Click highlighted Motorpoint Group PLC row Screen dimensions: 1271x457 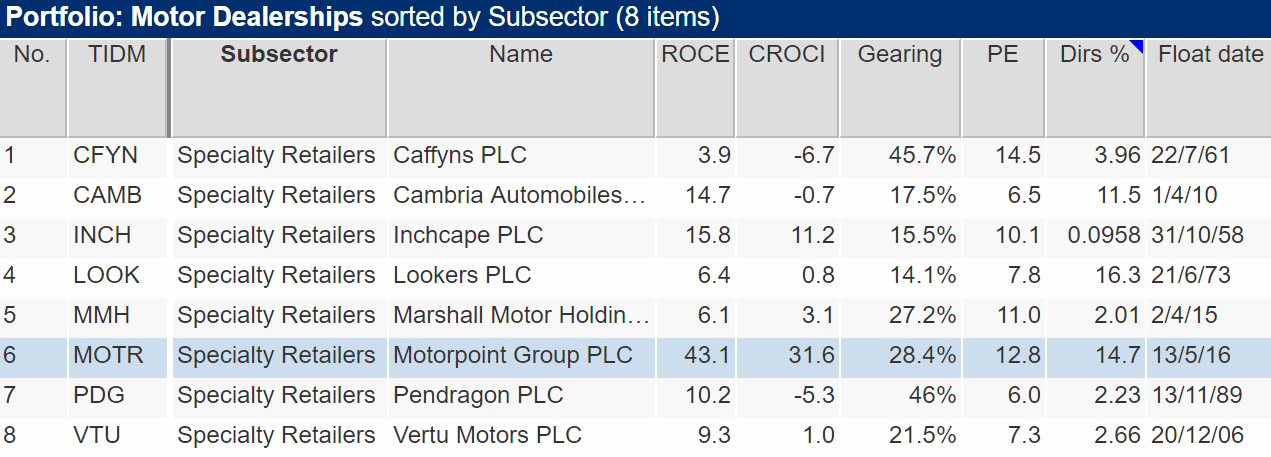point(635,356)
